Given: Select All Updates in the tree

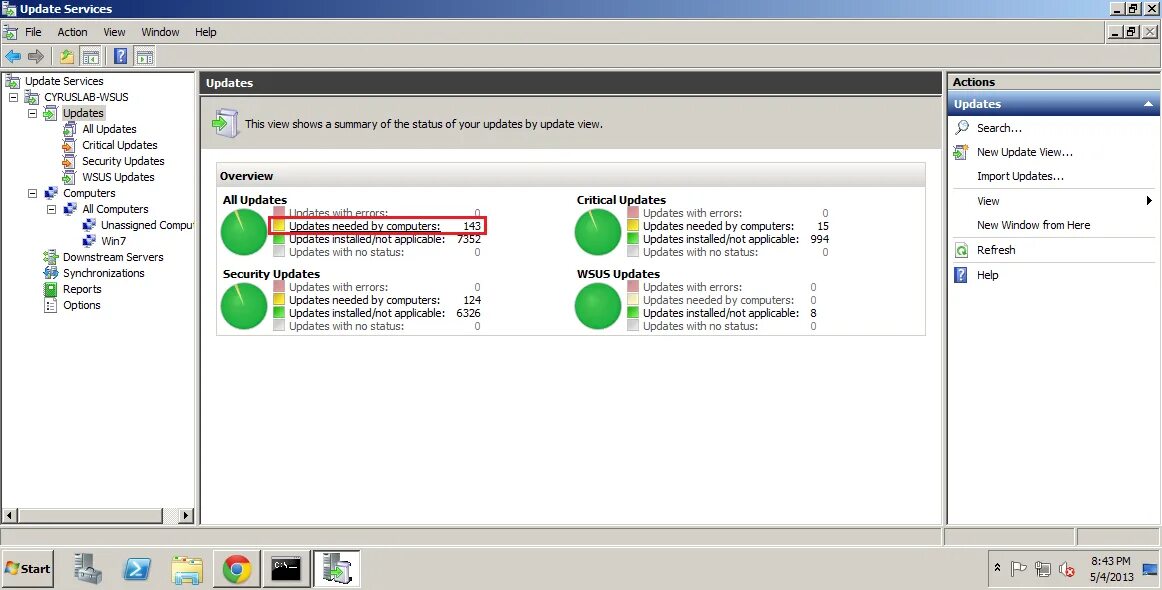Looking at the screenshot, I should tap(109, 129).
